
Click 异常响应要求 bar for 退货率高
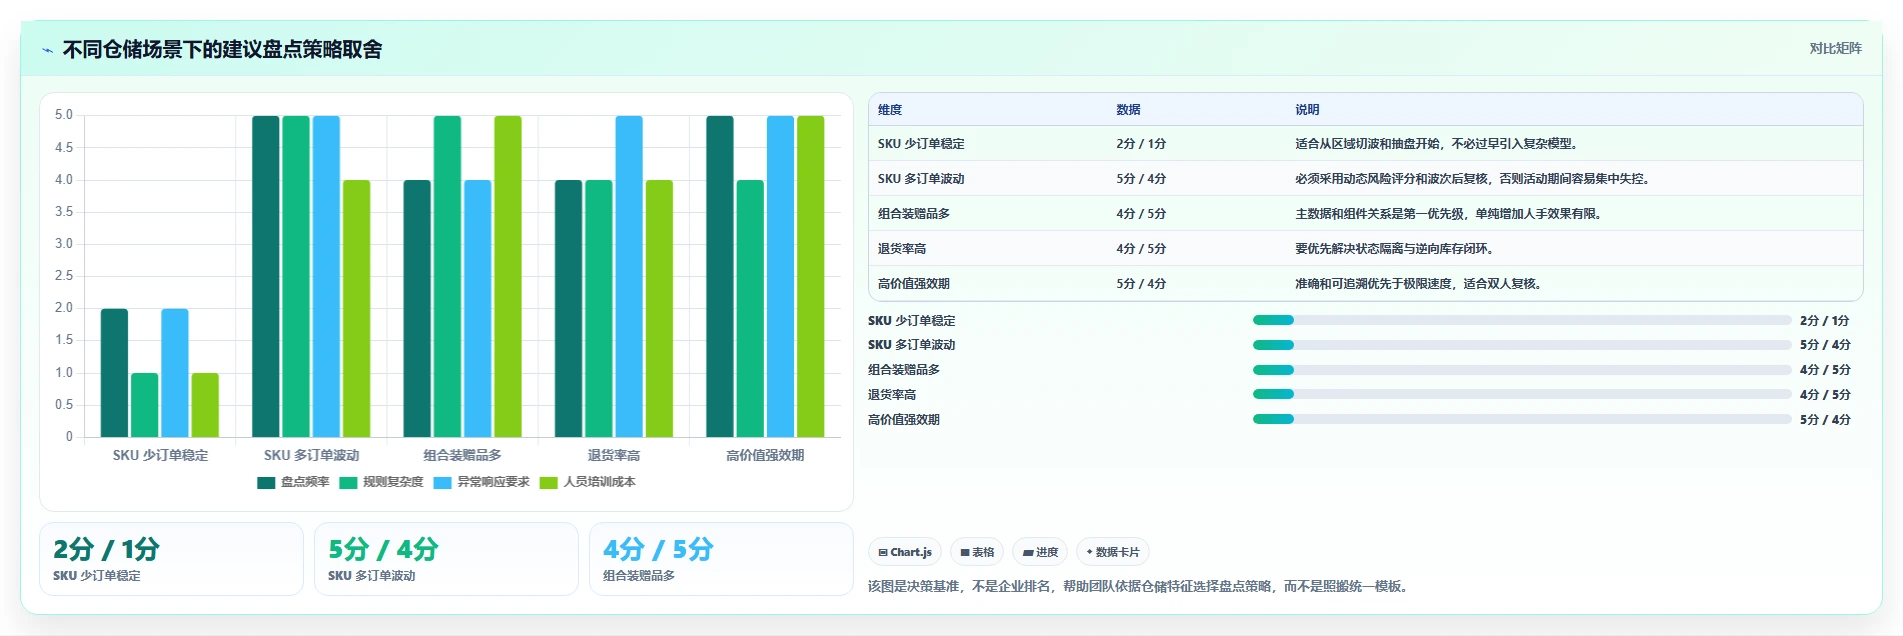[629, 277]
